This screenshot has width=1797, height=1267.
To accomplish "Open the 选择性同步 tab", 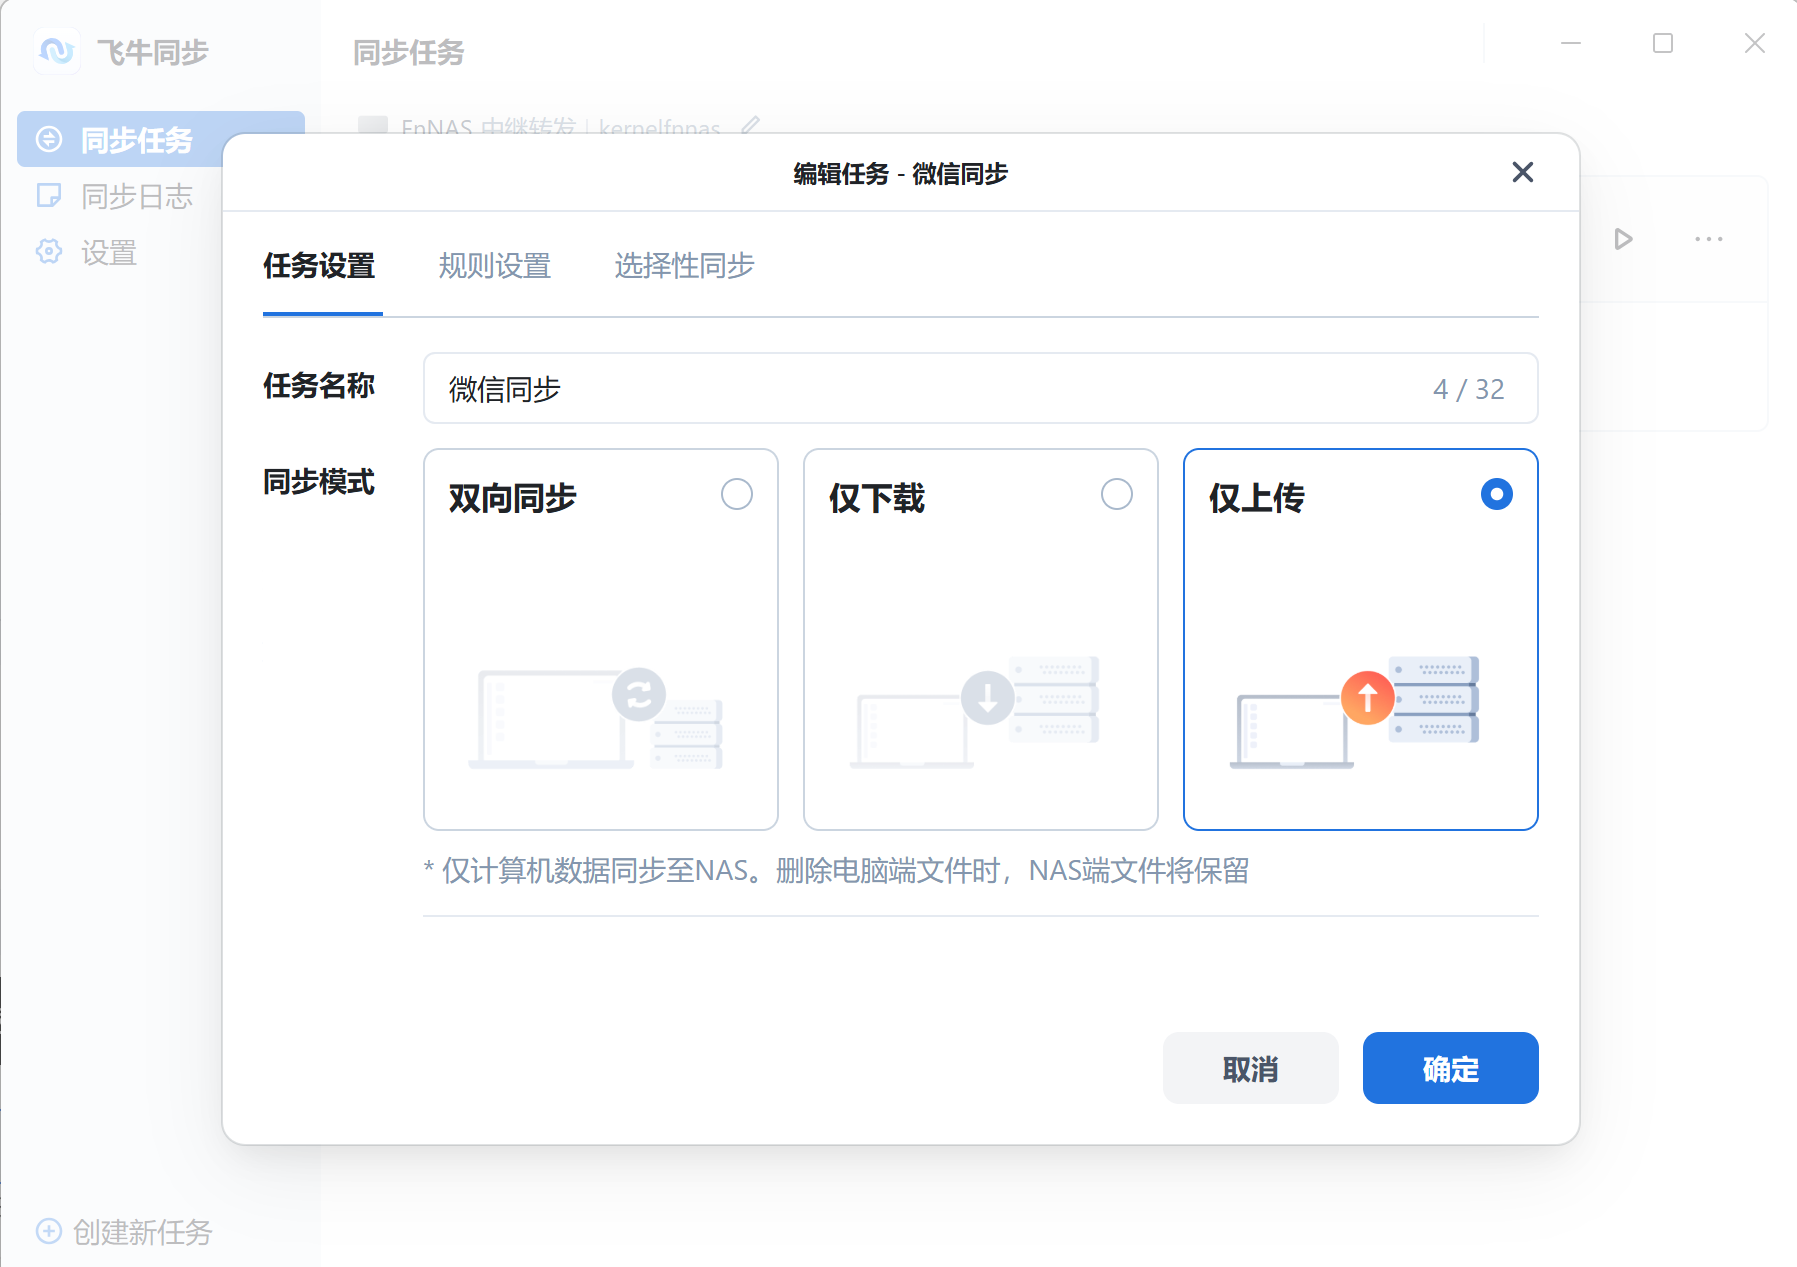I will coord(684,266).
